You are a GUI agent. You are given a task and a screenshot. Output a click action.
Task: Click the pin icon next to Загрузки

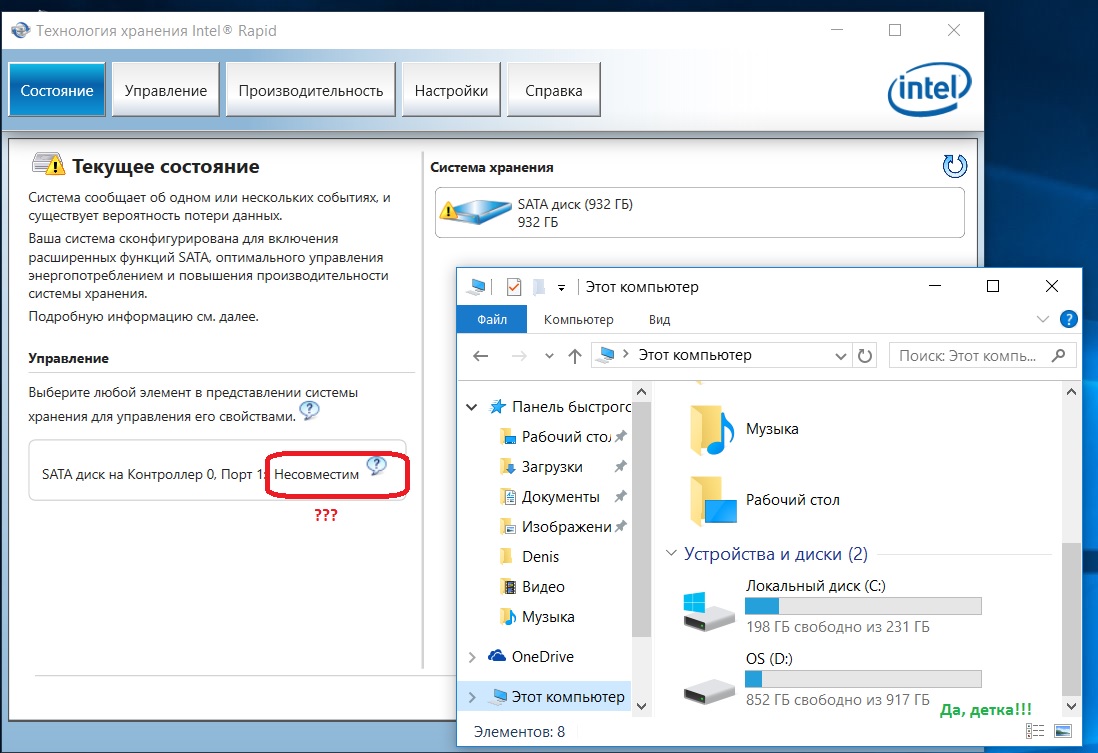pyautogui.click(x=620, y=467)
